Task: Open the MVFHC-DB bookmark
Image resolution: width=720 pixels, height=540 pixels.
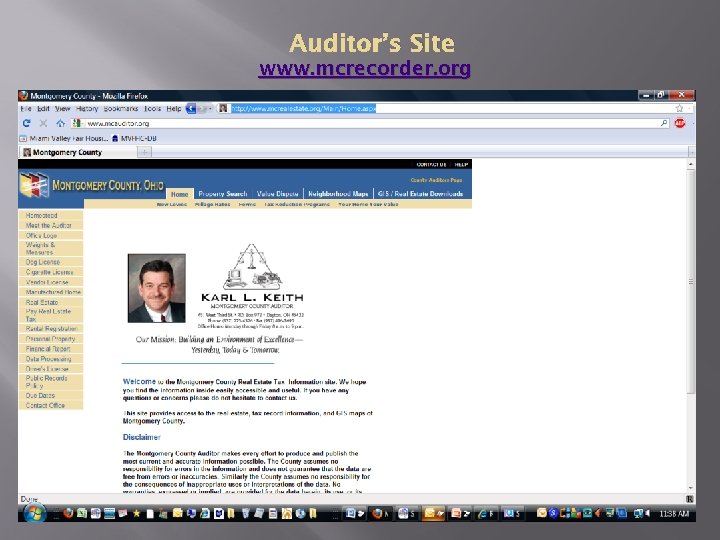Action: pos(135,138)
